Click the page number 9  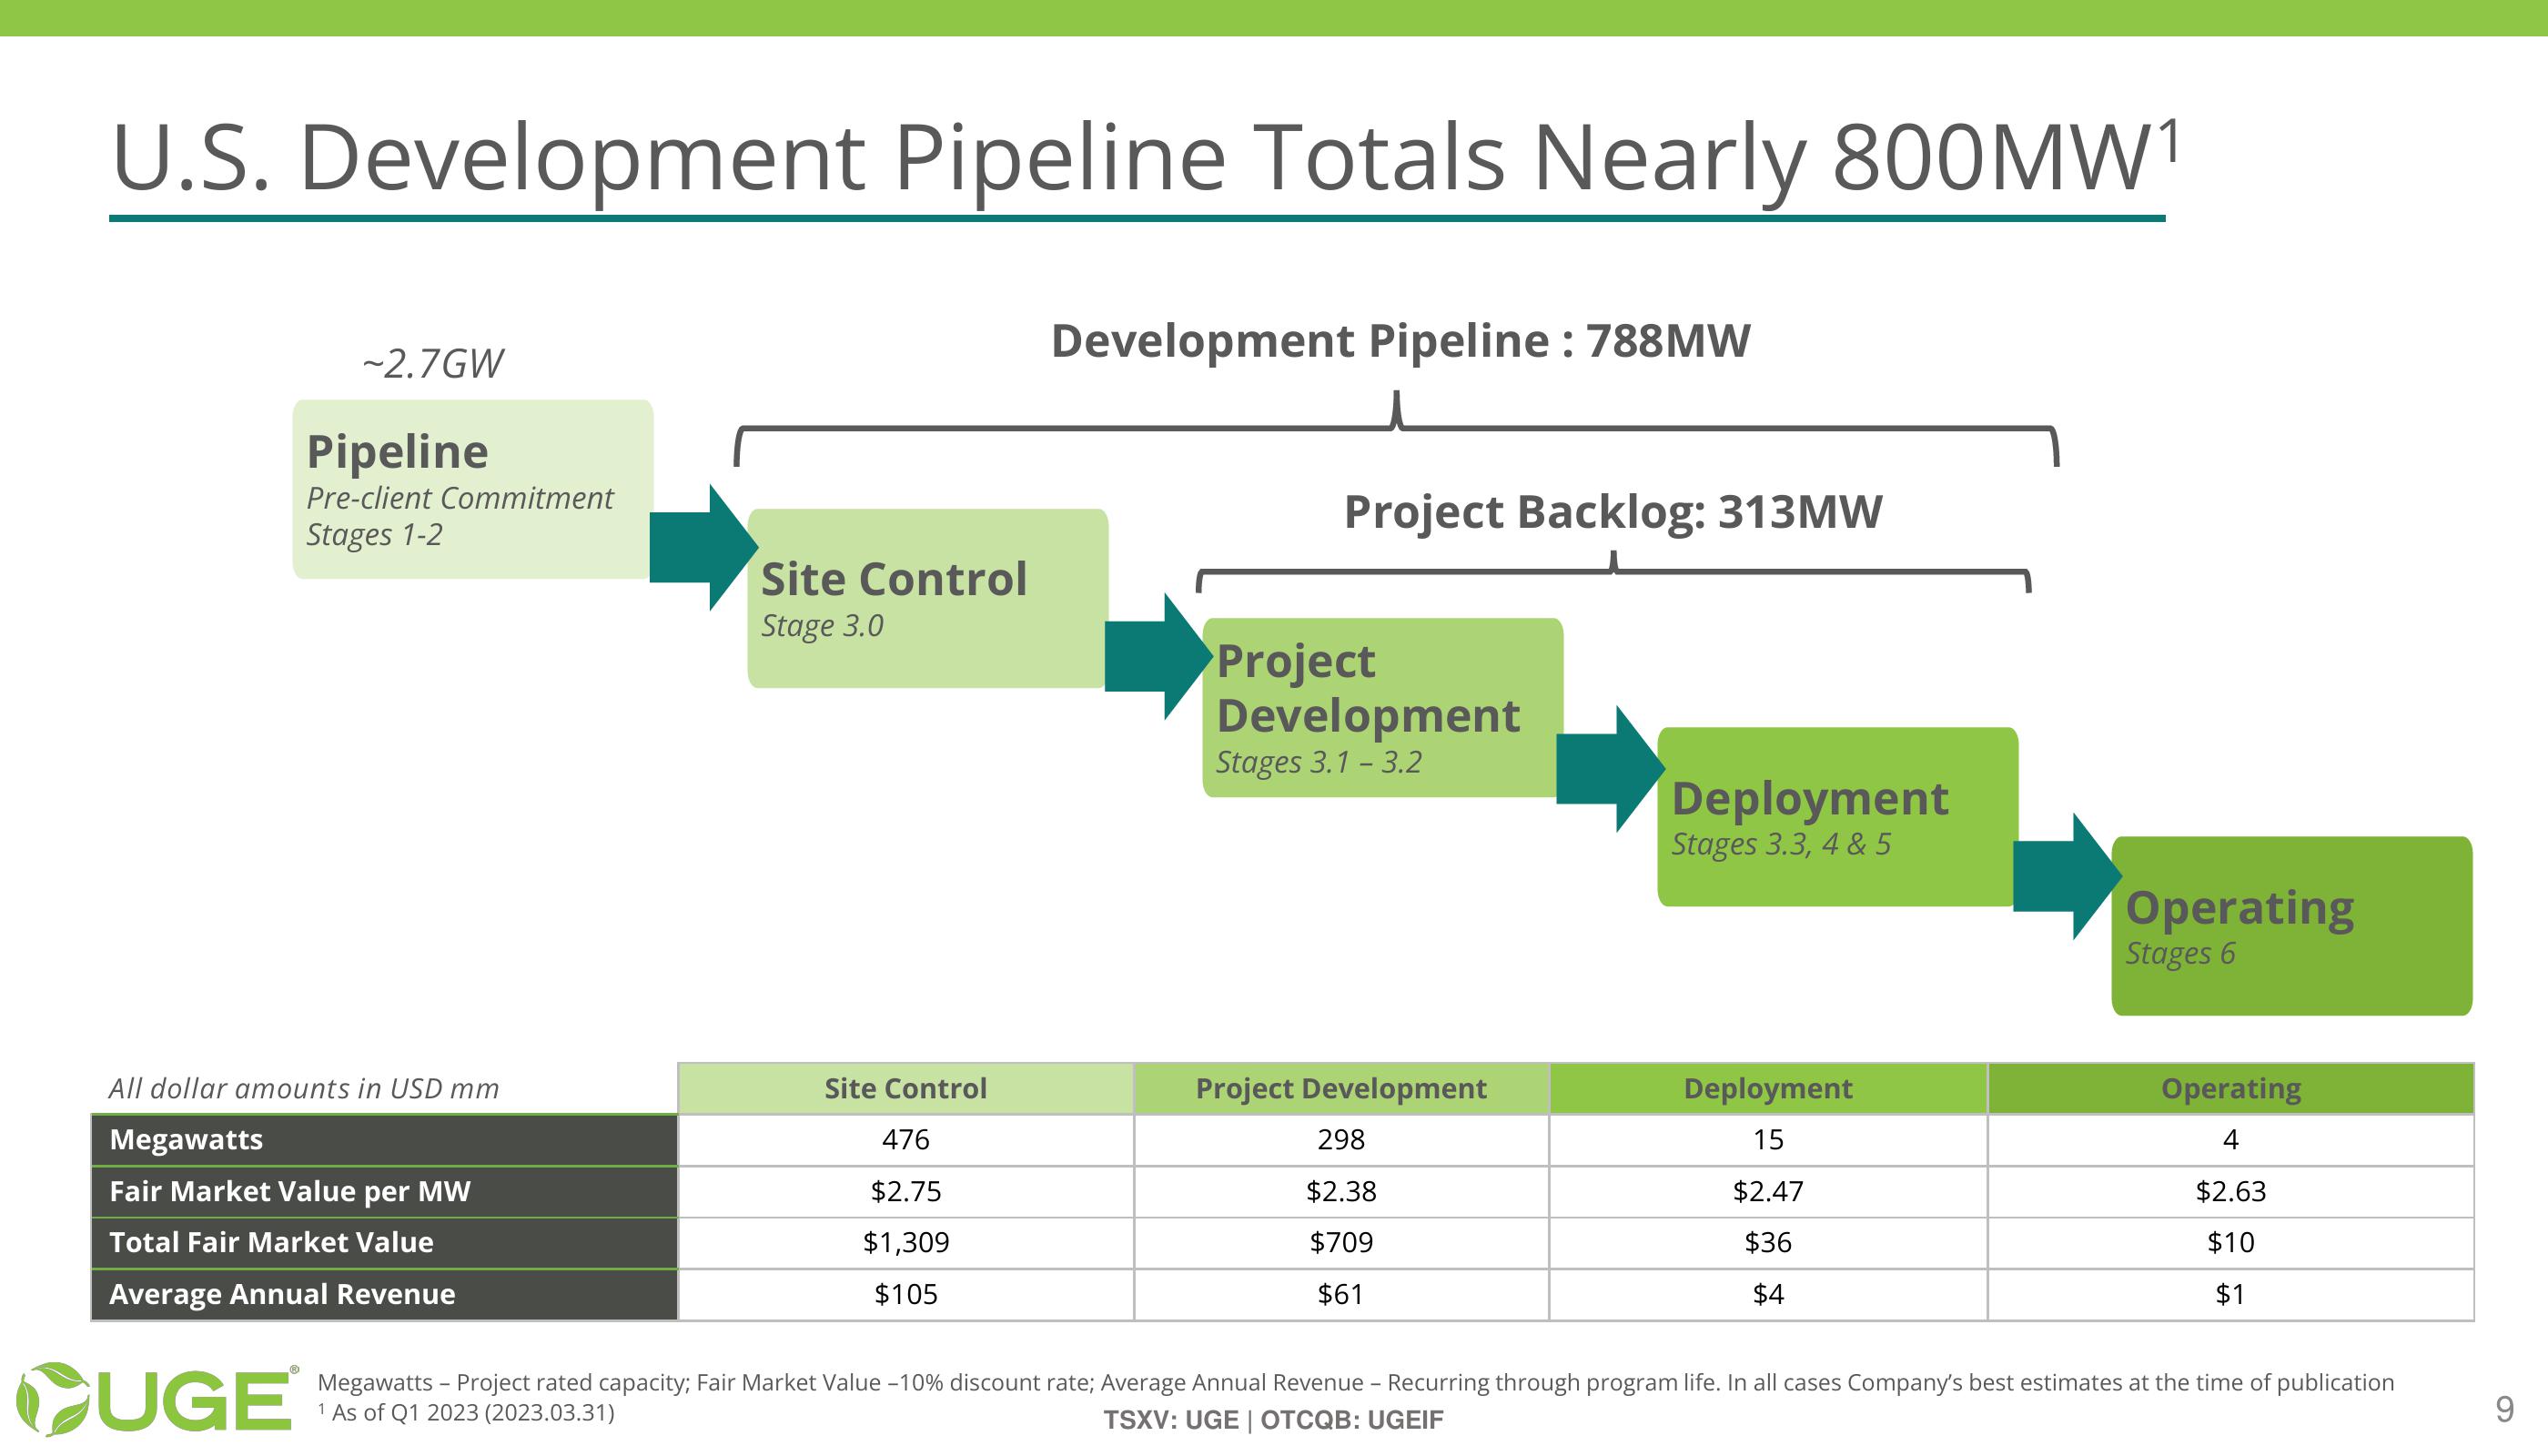click(2504, 1409)
